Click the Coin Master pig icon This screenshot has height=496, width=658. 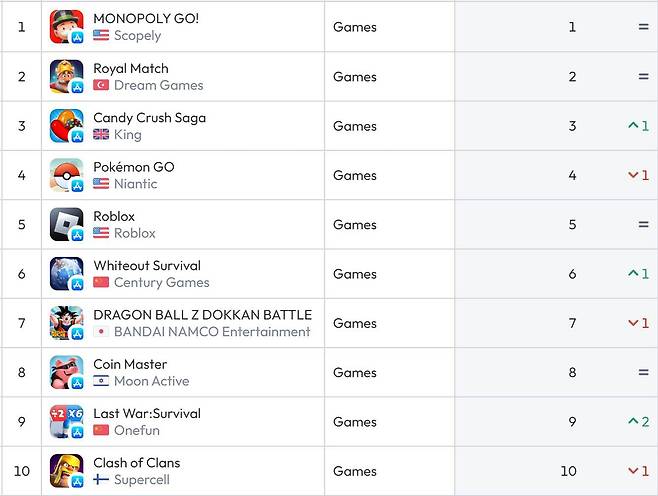coord(66,372)
